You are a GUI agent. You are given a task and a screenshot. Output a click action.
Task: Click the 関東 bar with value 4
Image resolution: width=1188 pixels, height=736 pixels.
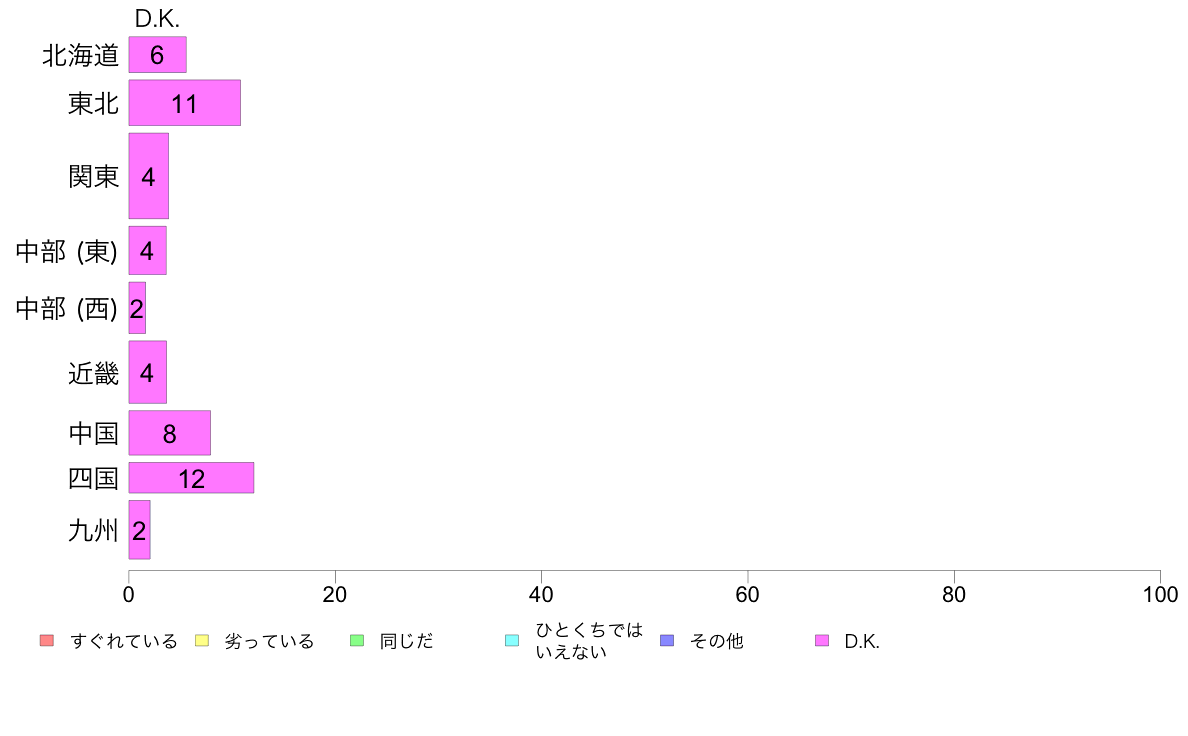148,176
